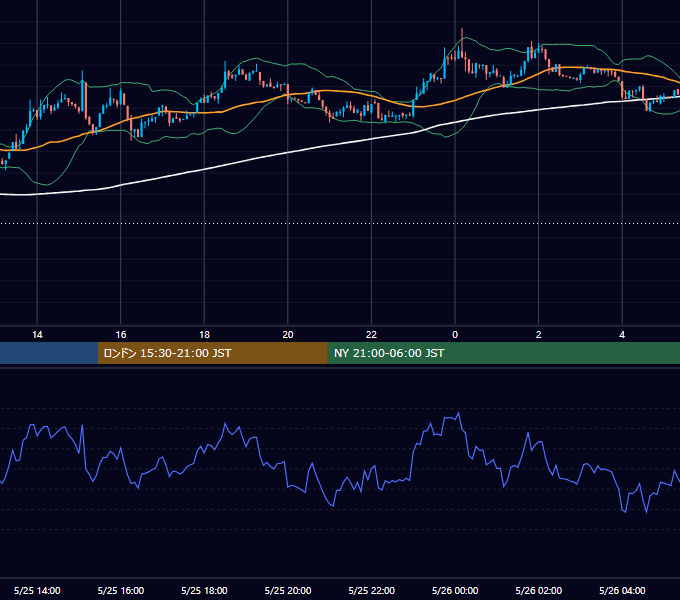Image resolution: width=680 pixels, height=600 pixels.
Task: Click the 2 hour label on the axis
Action: click(x=539, y=335)
